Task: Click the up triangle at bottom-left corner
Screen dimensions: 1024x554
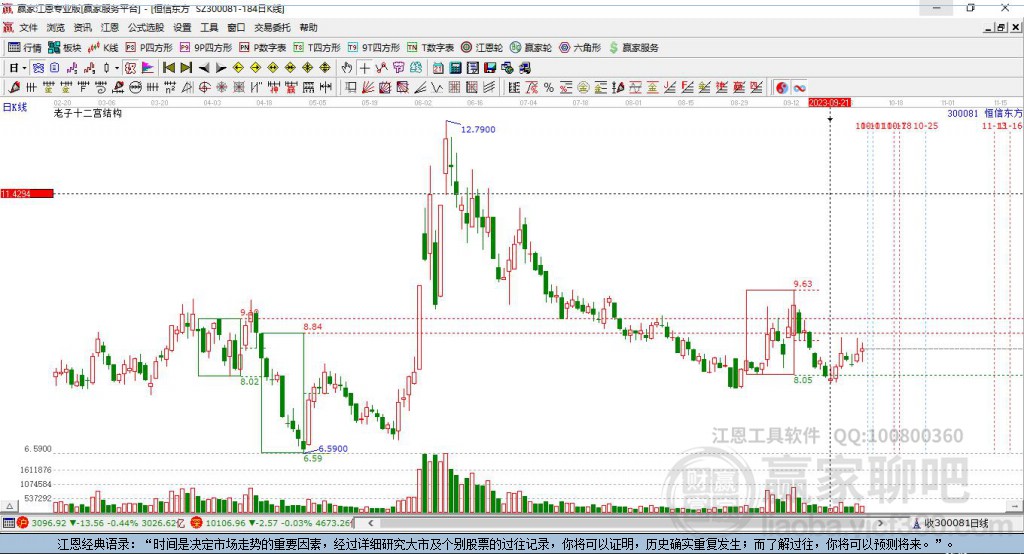Action: [x=9, y=506]
